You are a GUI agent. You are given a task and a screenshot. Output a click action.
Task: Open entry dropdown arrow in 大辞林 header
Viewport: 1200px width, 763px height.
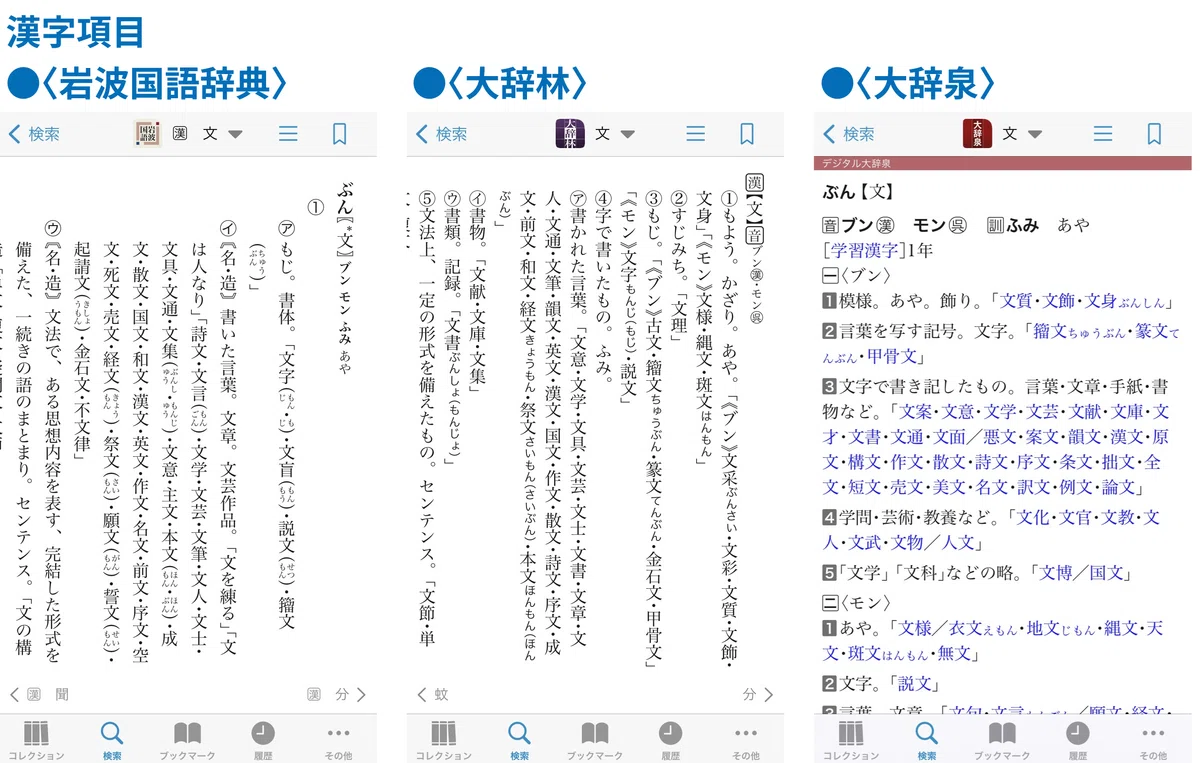tap(628, 134)
